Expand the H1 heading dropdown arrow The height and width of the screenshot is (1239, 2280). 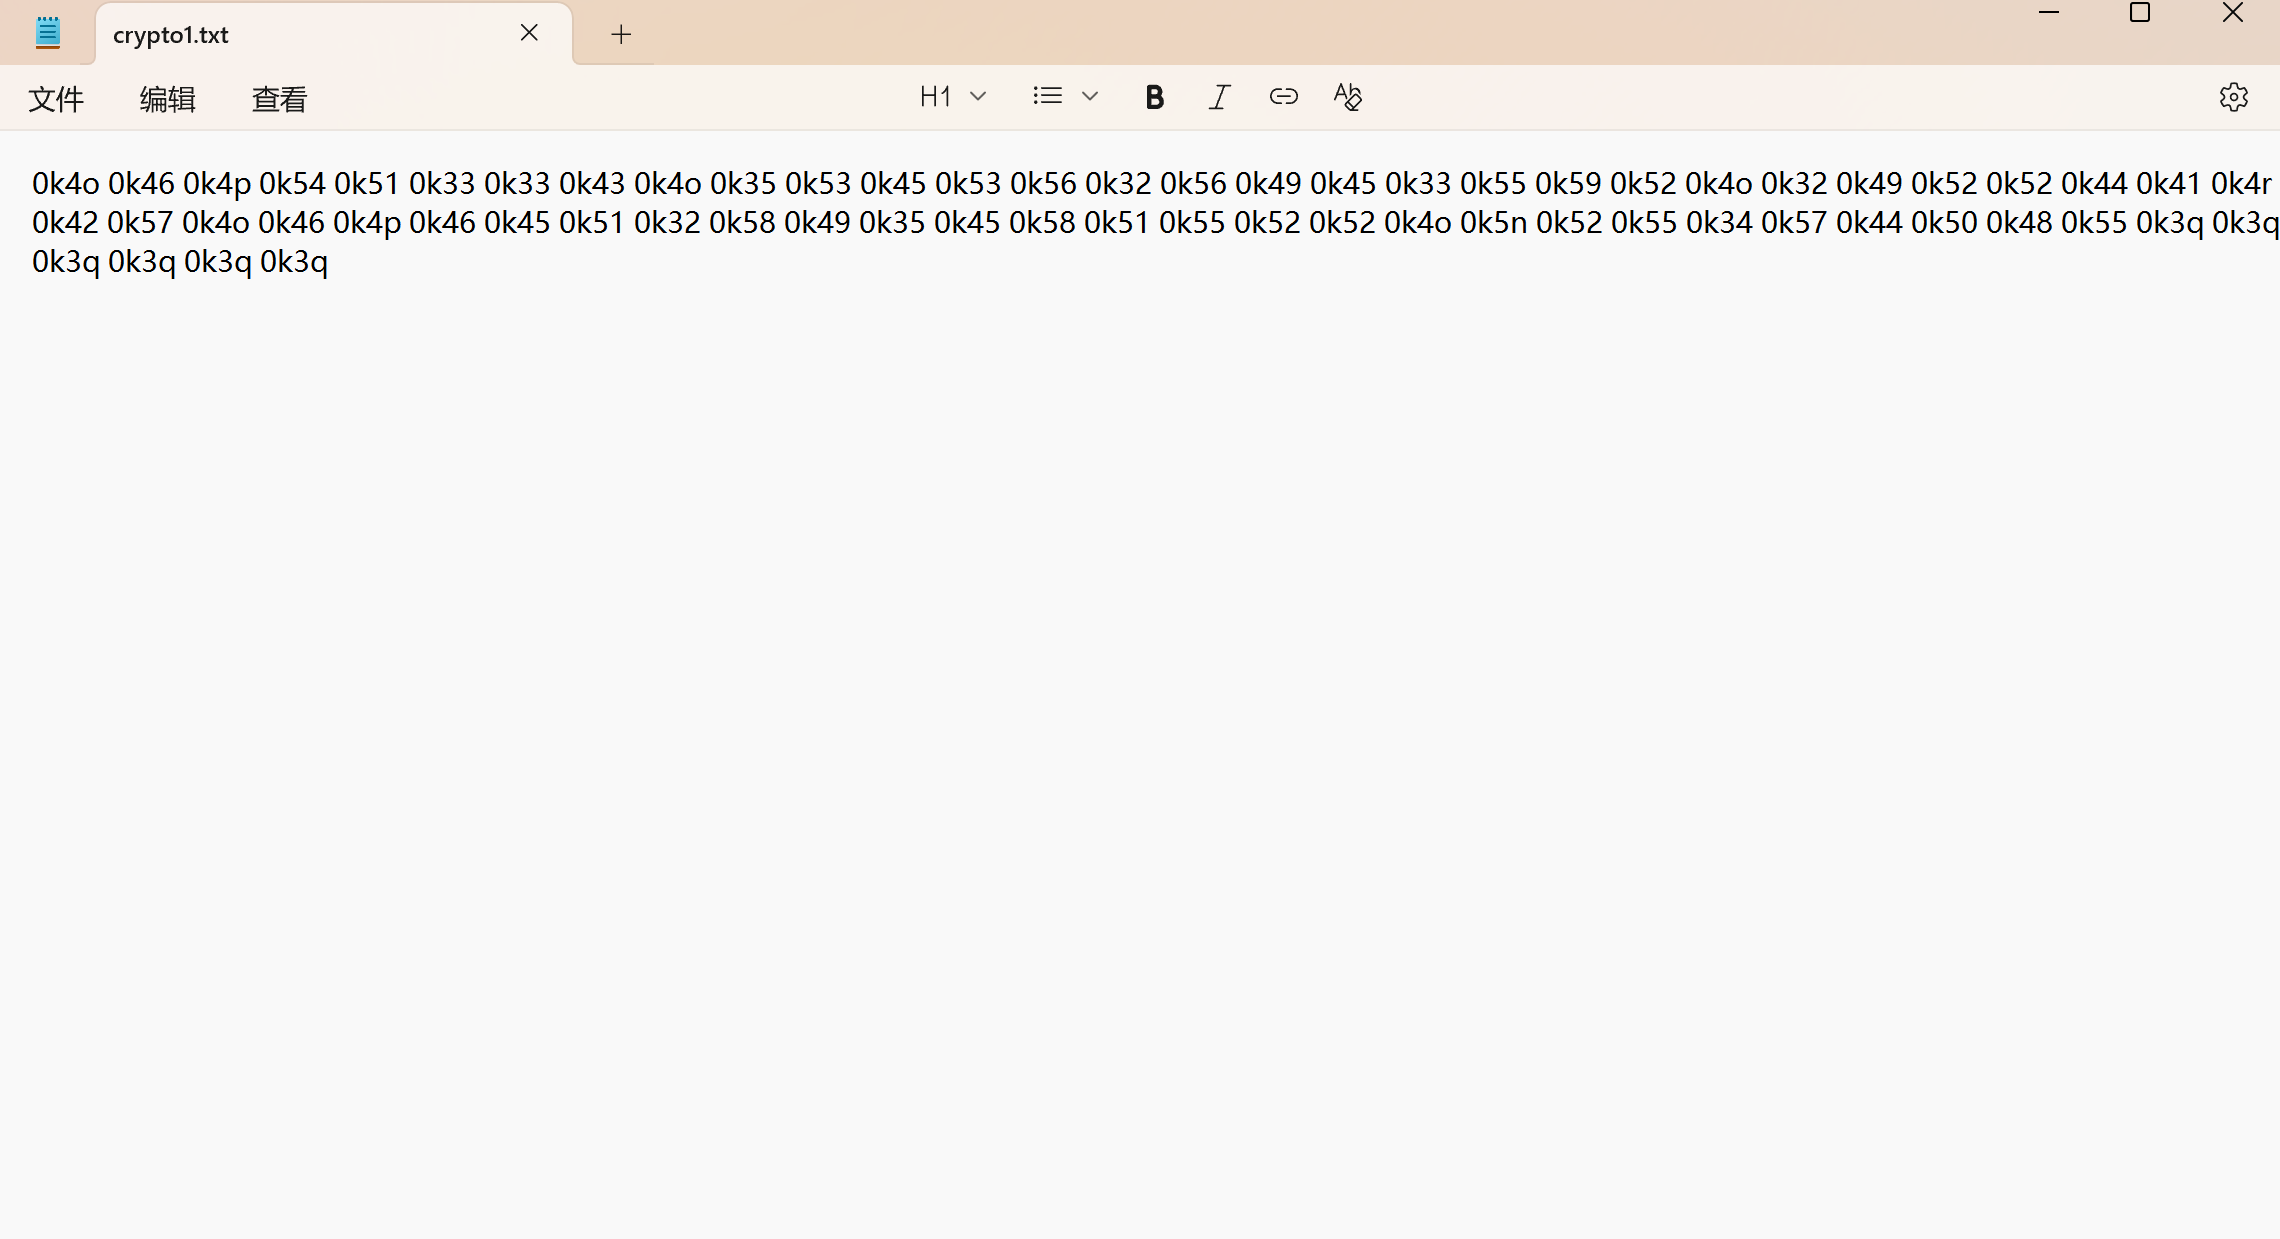[979, 97]
